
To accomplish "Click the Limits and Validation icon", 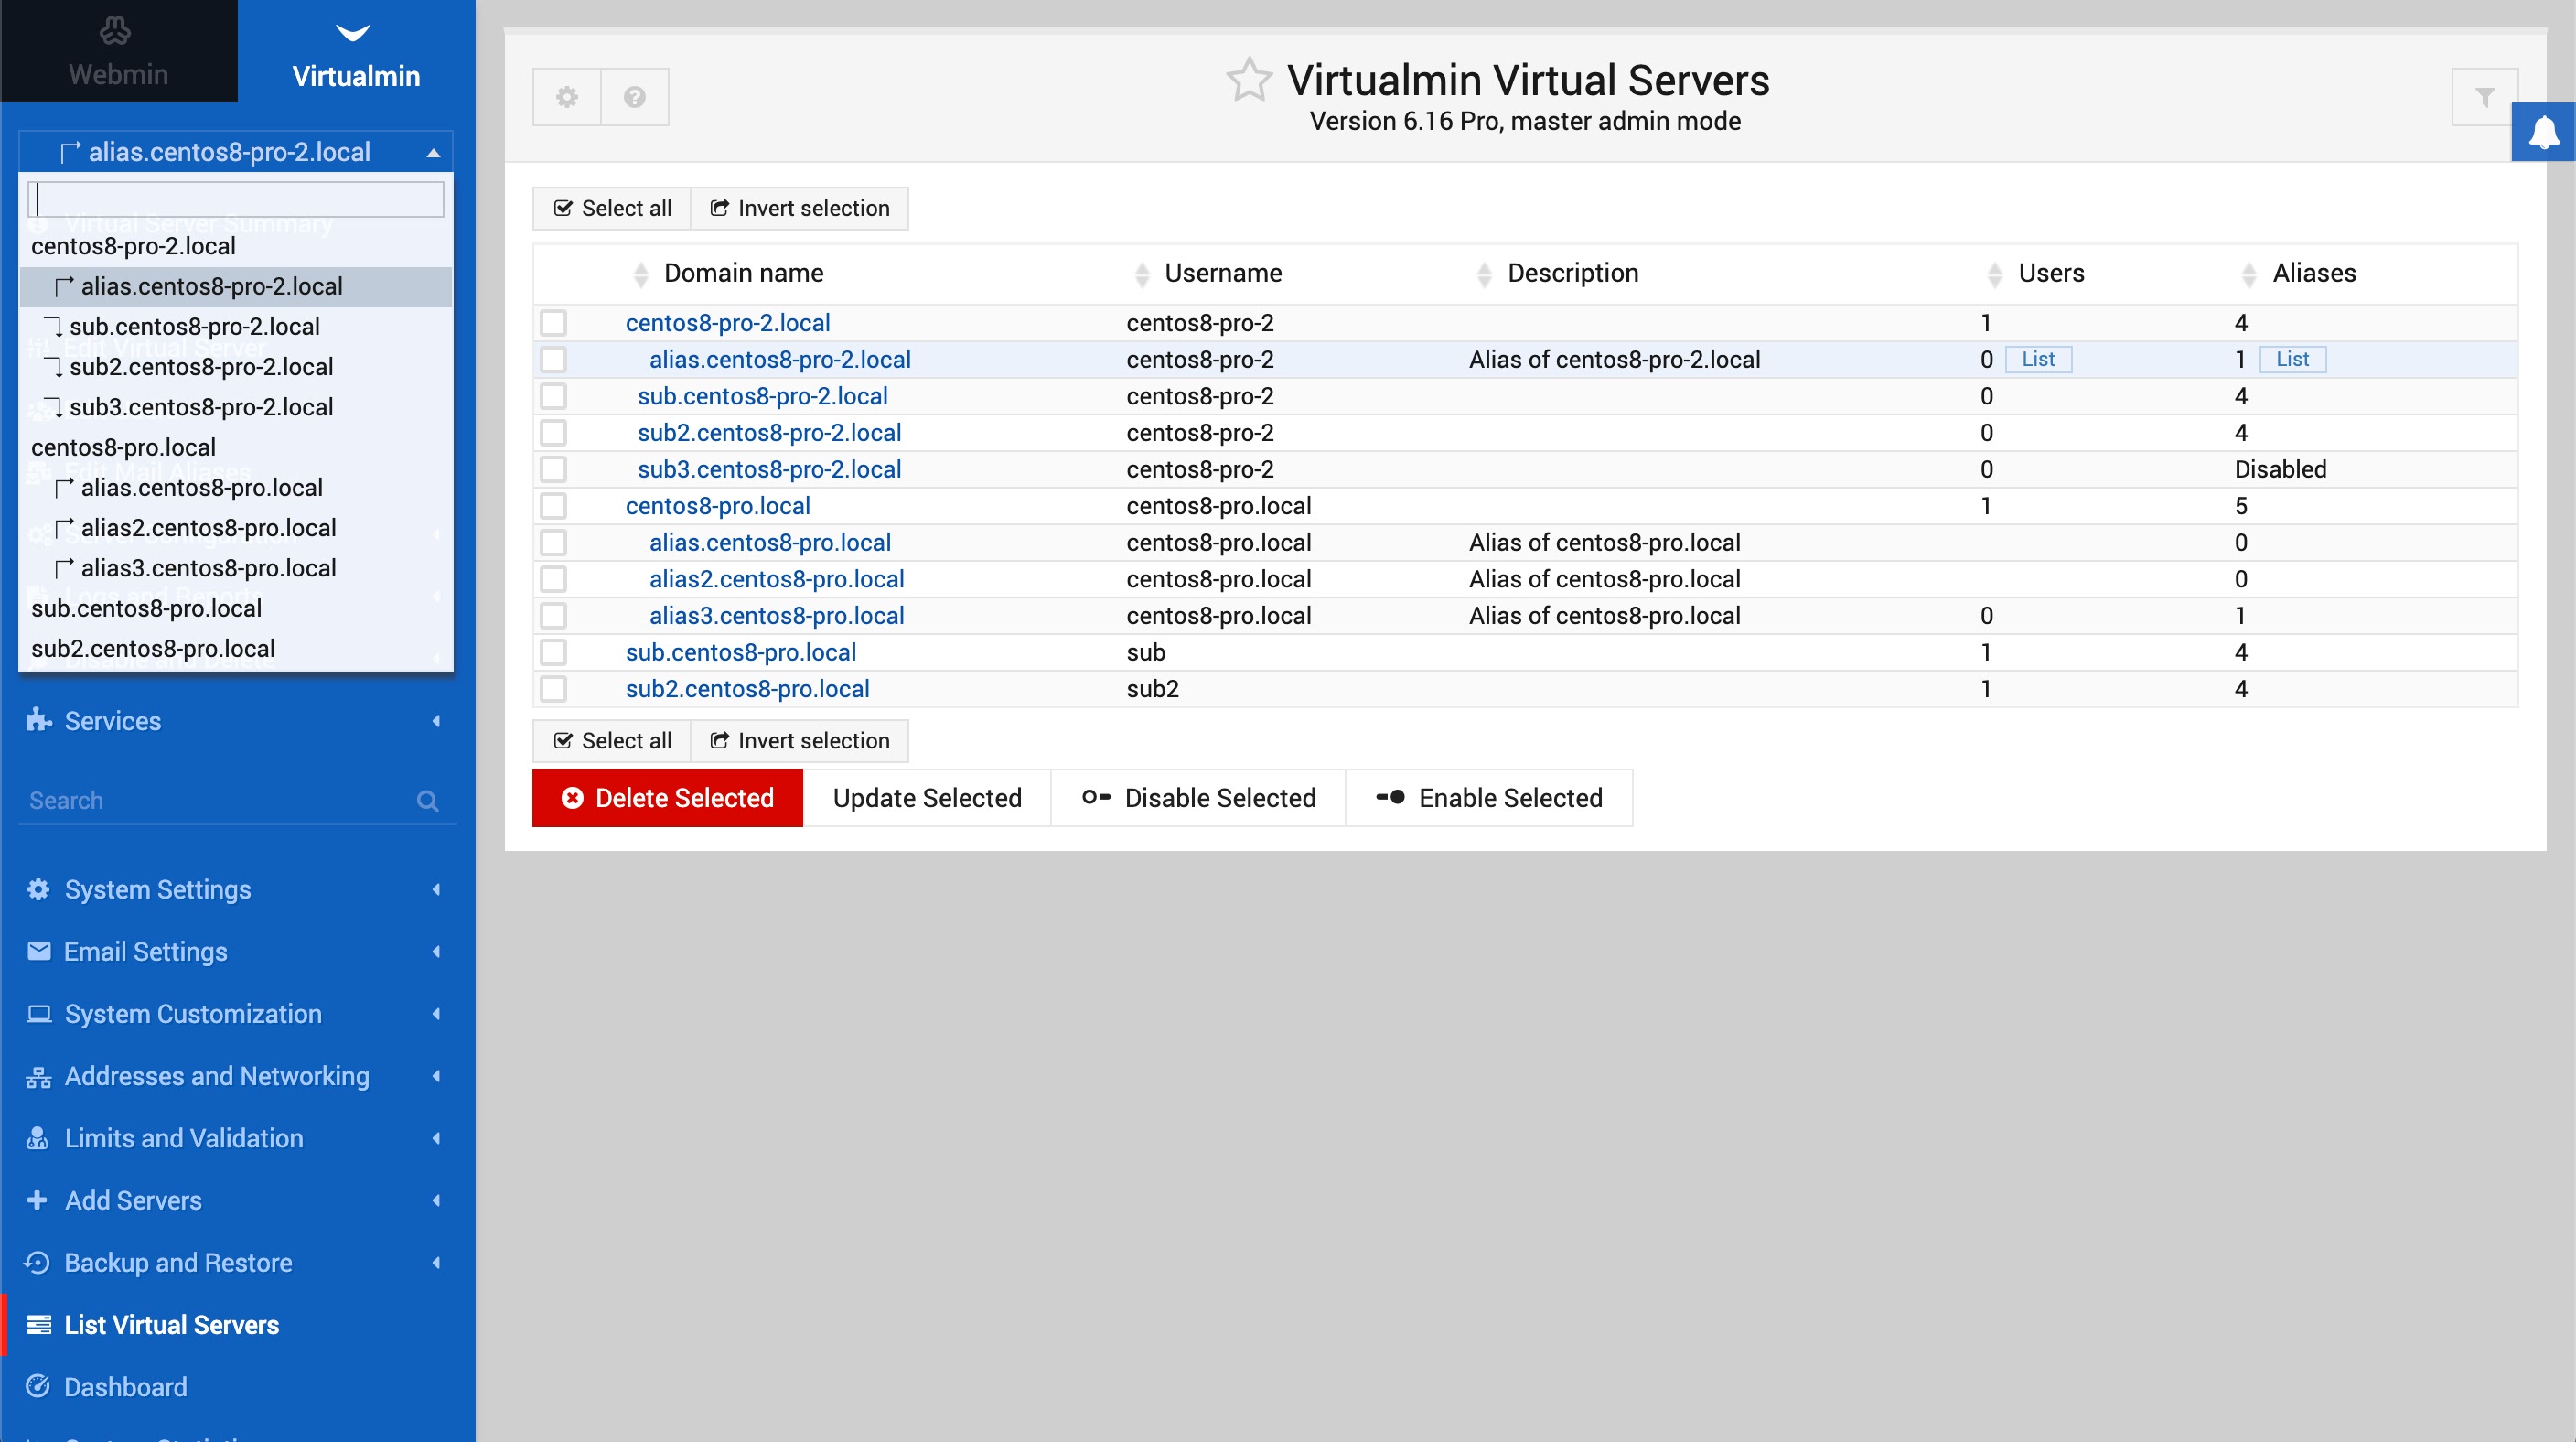I will 38,1138.
